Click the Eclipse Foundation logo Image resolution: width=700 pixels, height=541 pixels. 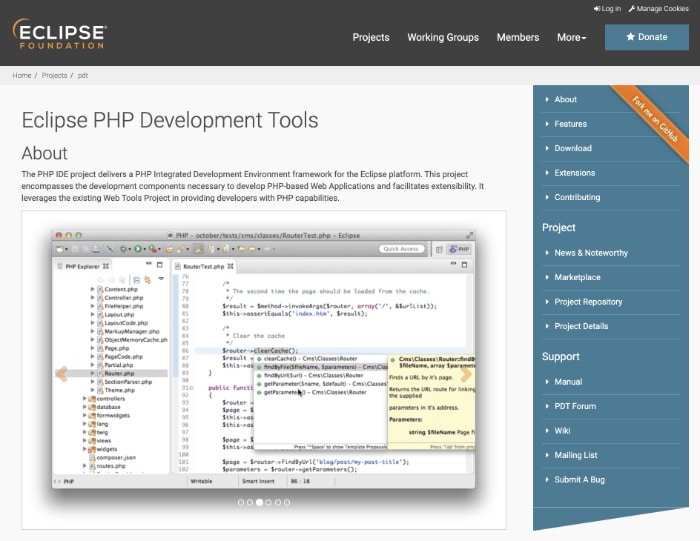tap(59, 33)
